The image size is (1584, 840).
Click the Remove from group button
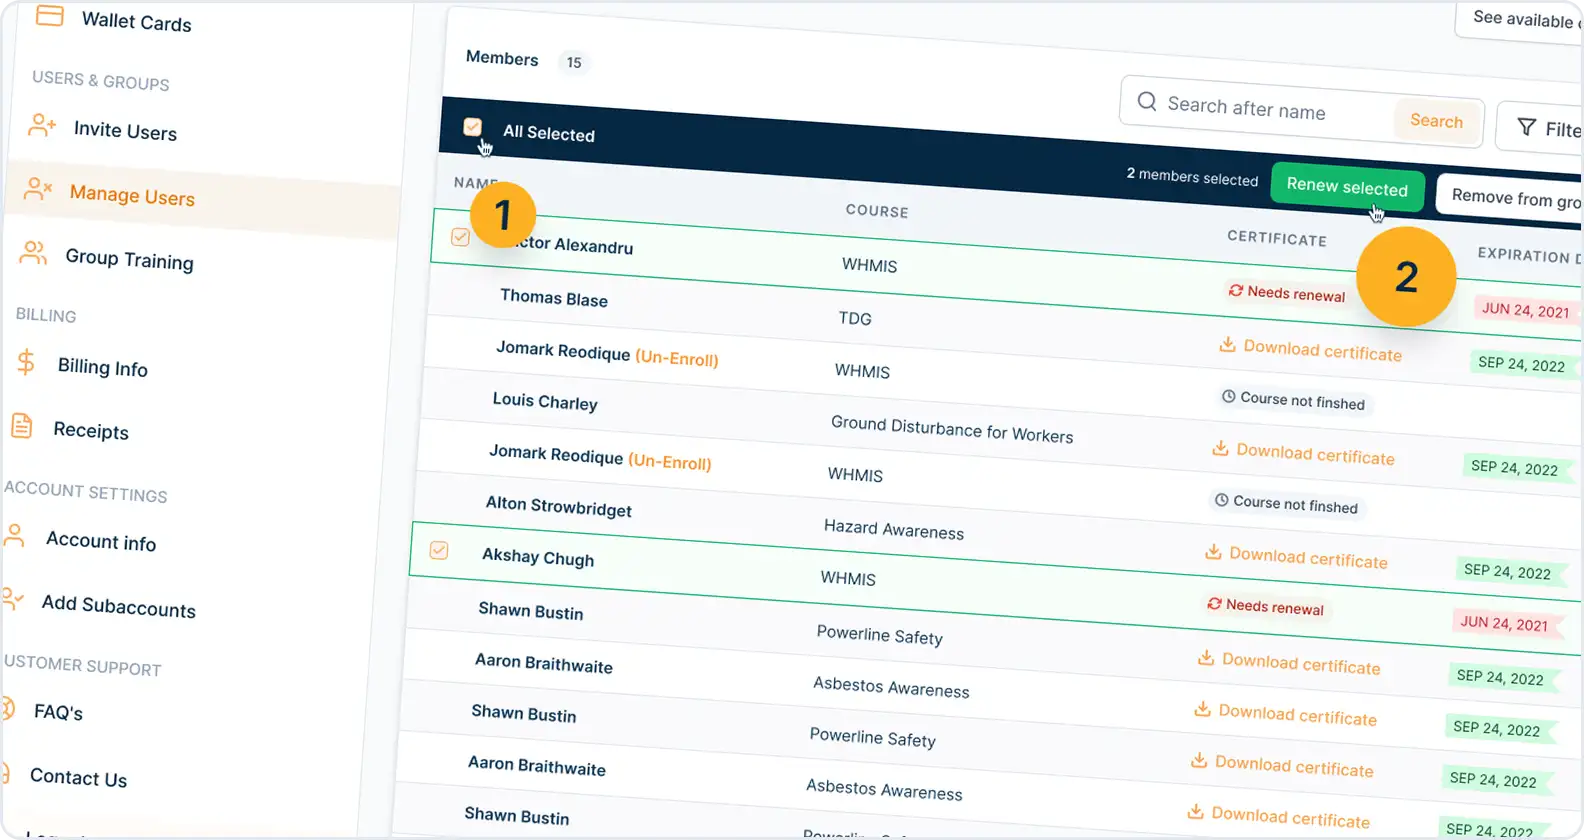[x=1510, y=197]
